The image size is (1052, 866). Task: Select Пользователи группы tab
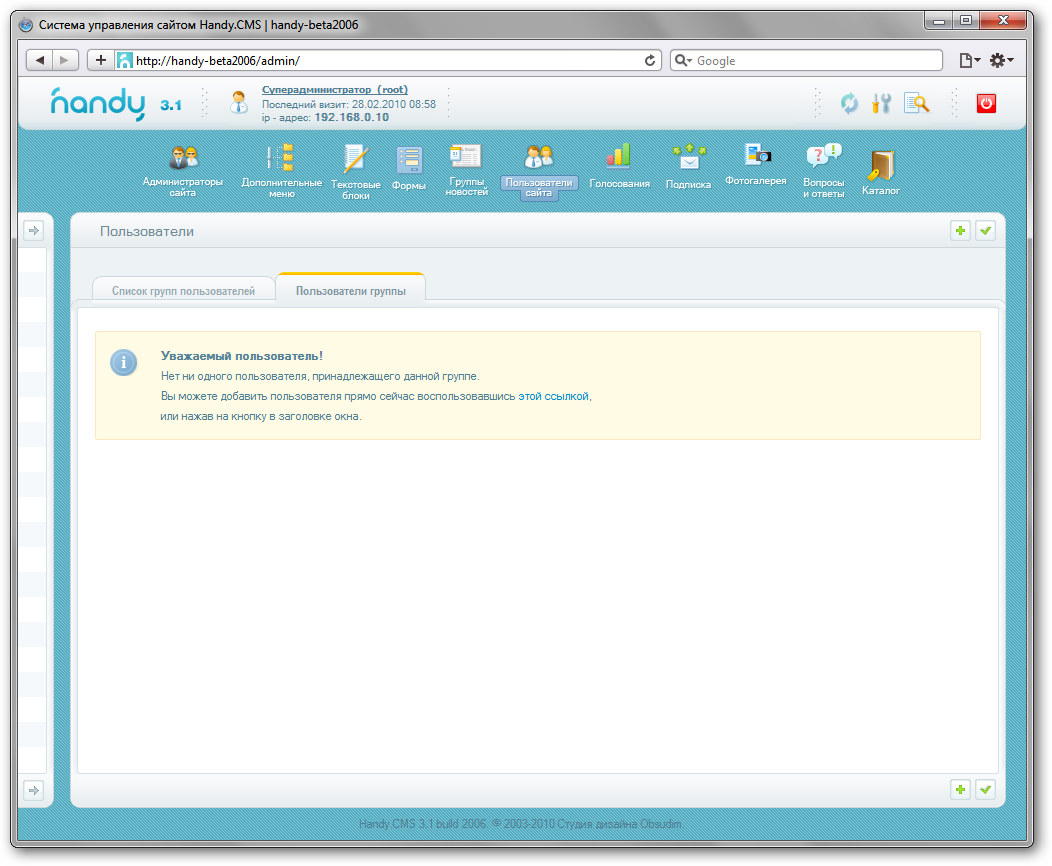[x=351, y=291]
